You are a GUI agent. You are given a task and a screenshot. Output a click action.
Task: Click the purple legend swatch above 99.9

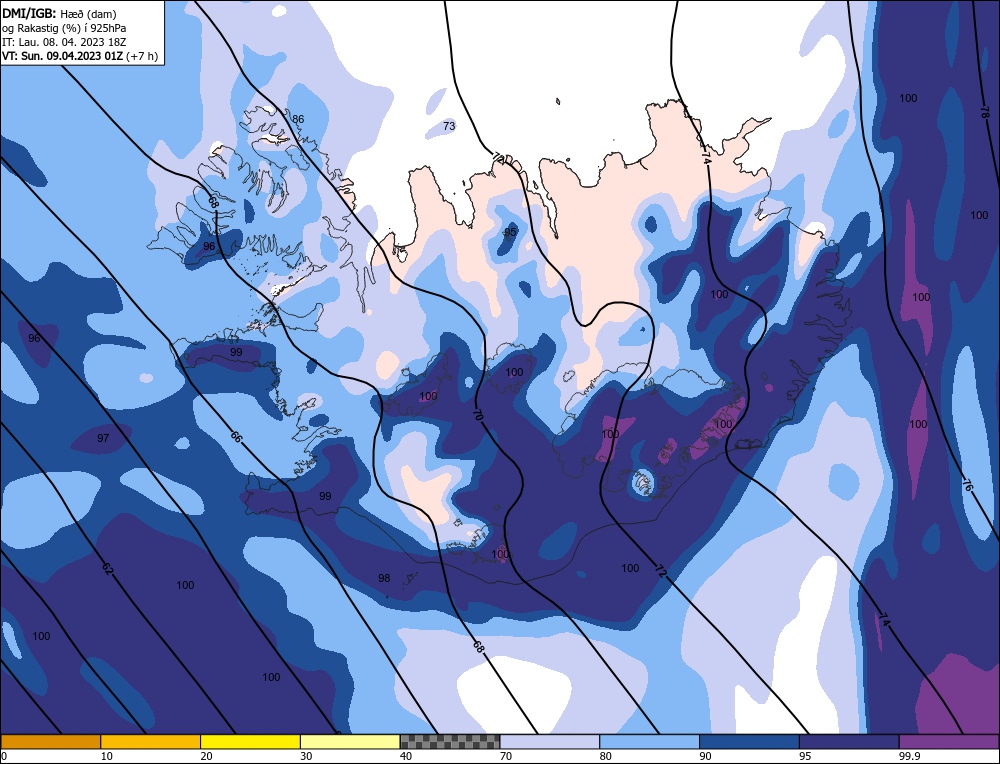pos(949,741)
